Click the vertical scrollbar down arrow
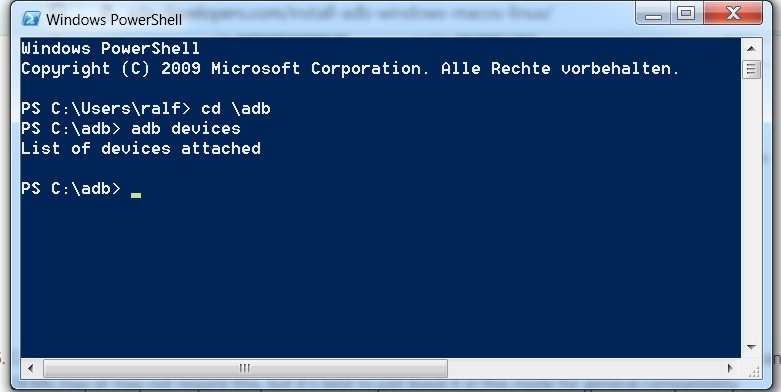The height and width of the screenshot is (392, 781). (751, 347)
